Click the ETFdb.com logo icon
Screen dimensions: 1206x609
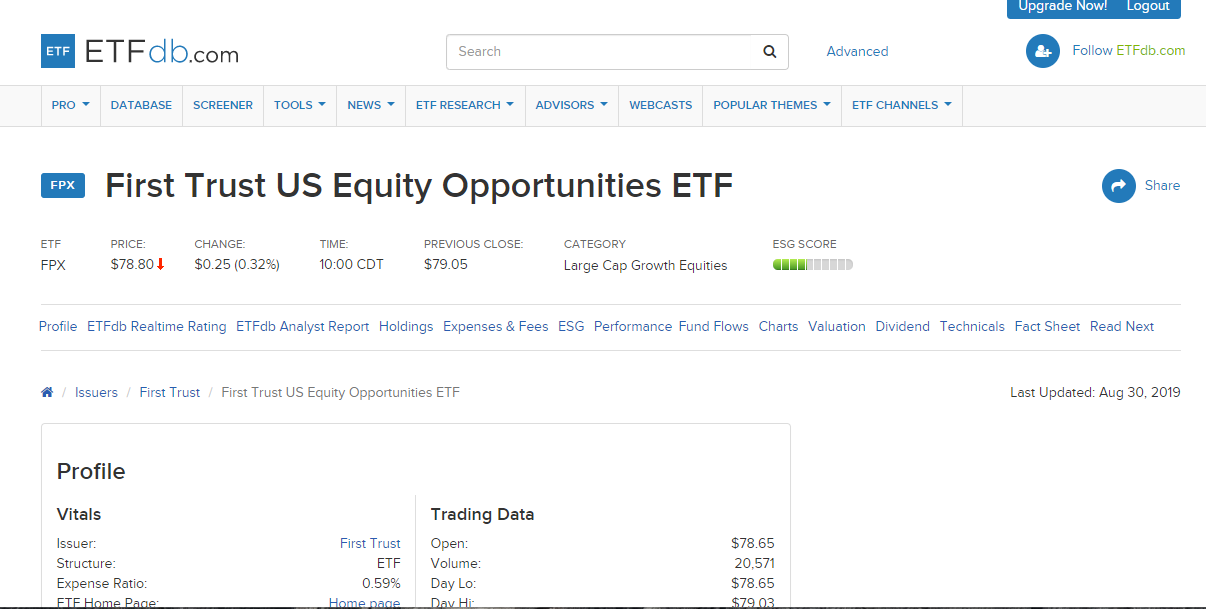click(x=58, y=51)
